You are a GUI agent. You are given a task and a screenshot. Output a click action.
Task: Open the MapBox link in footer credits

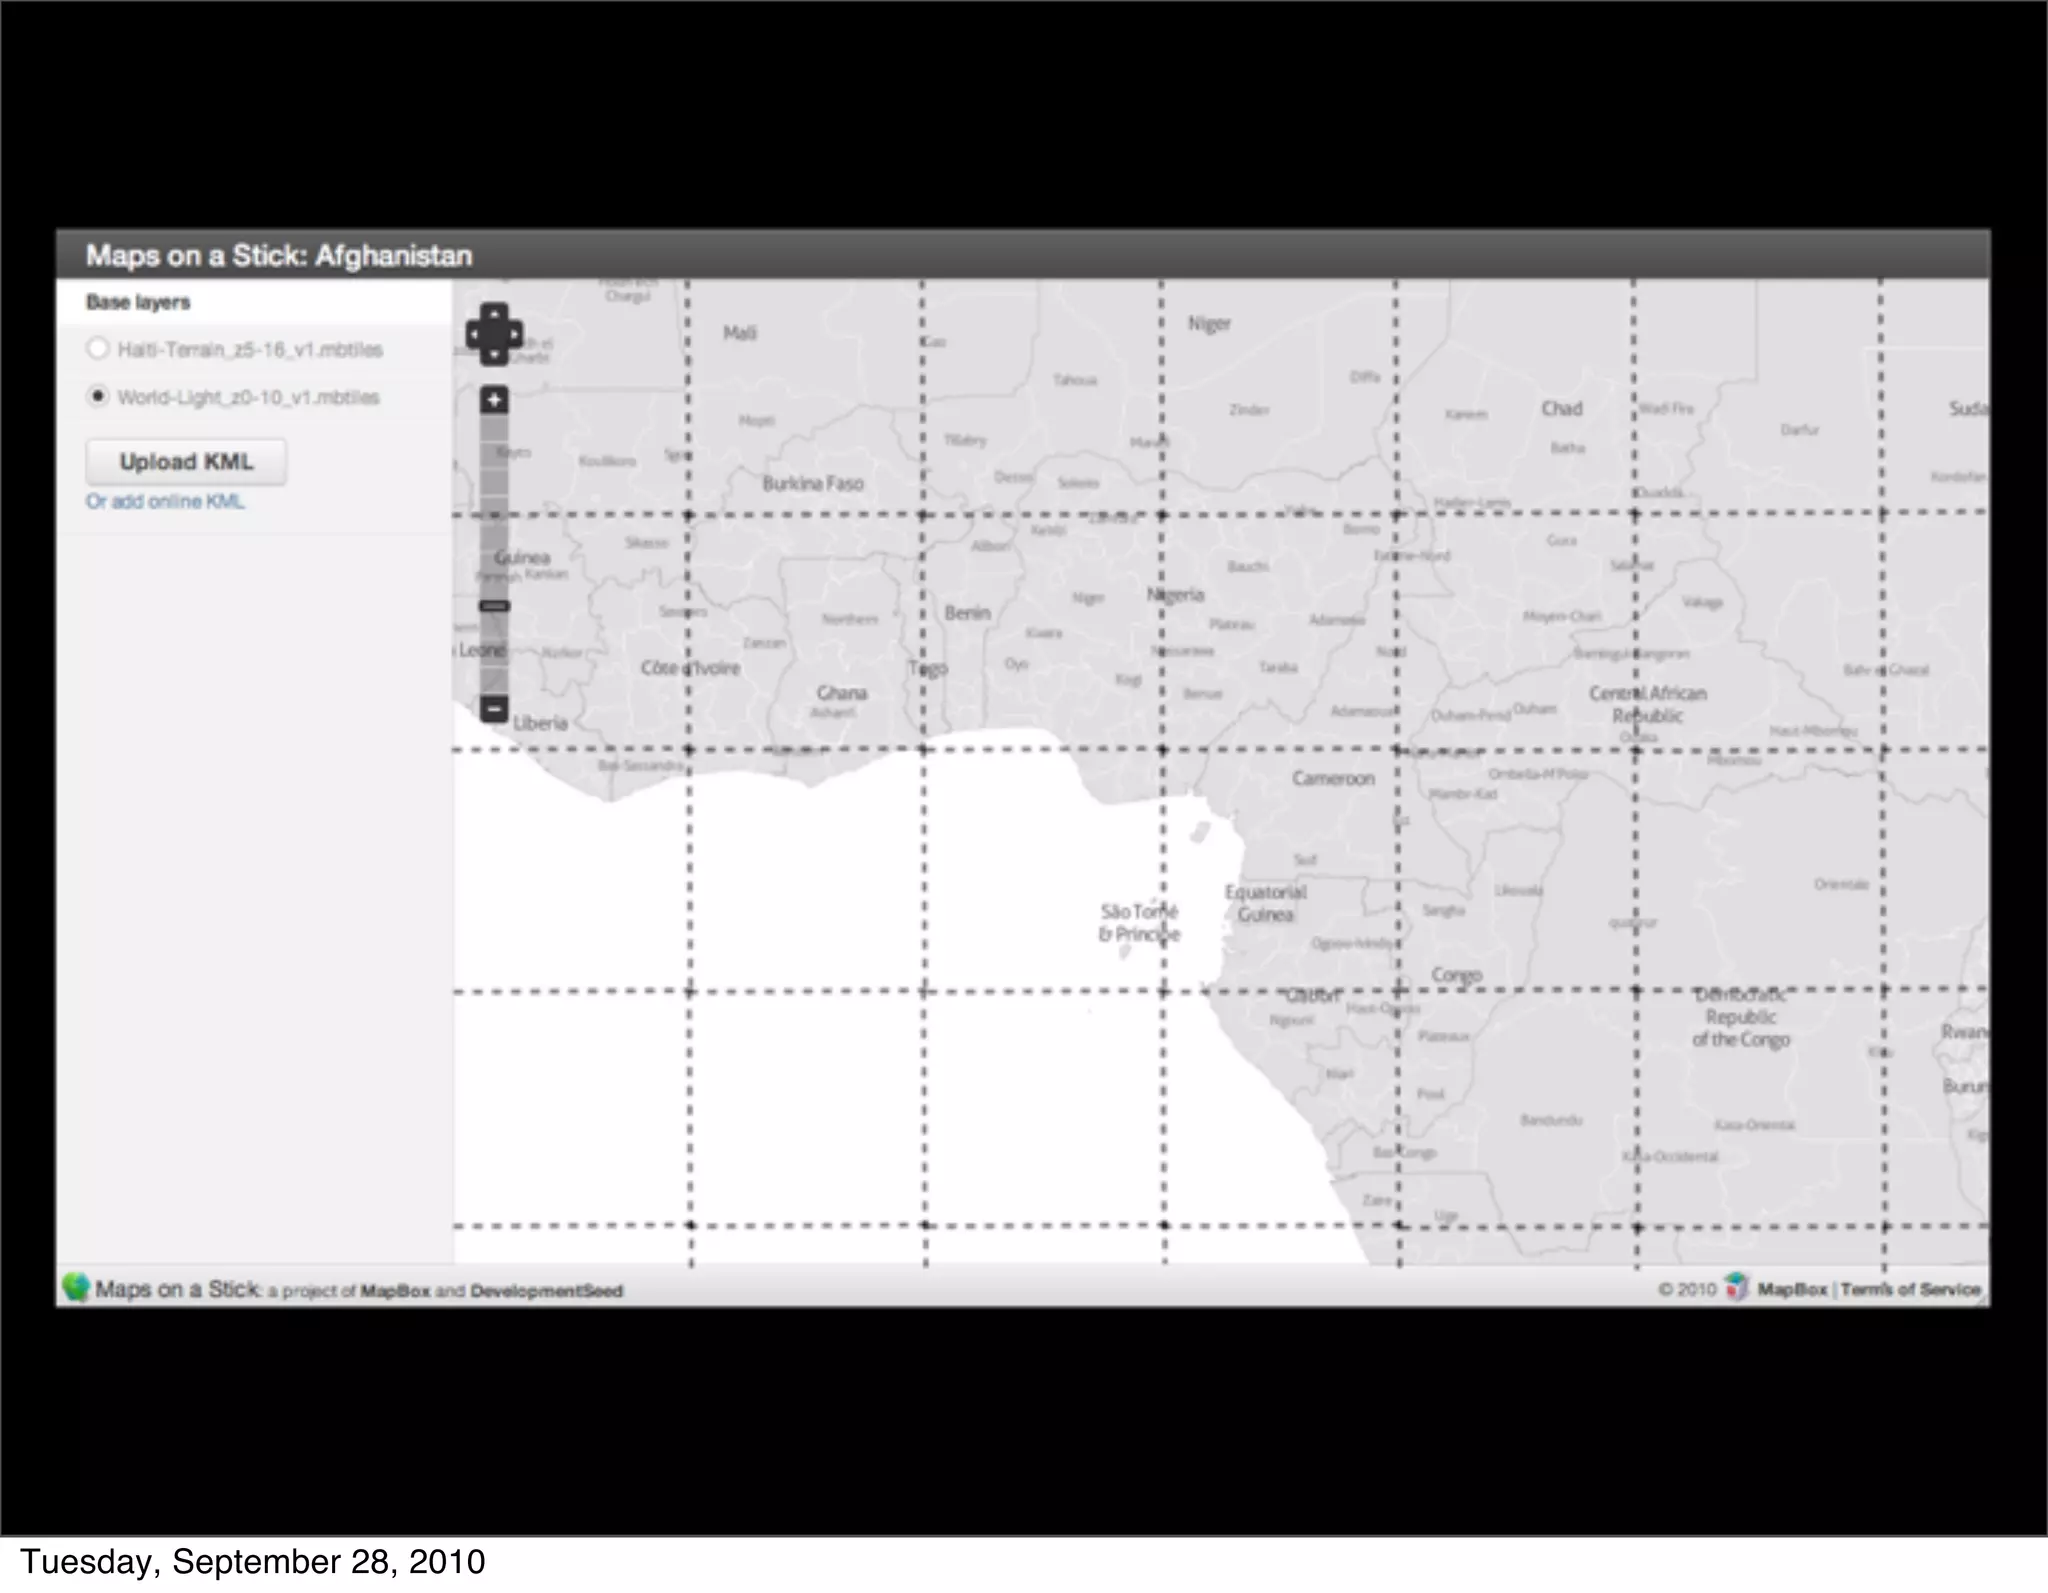click(395, 1291)
